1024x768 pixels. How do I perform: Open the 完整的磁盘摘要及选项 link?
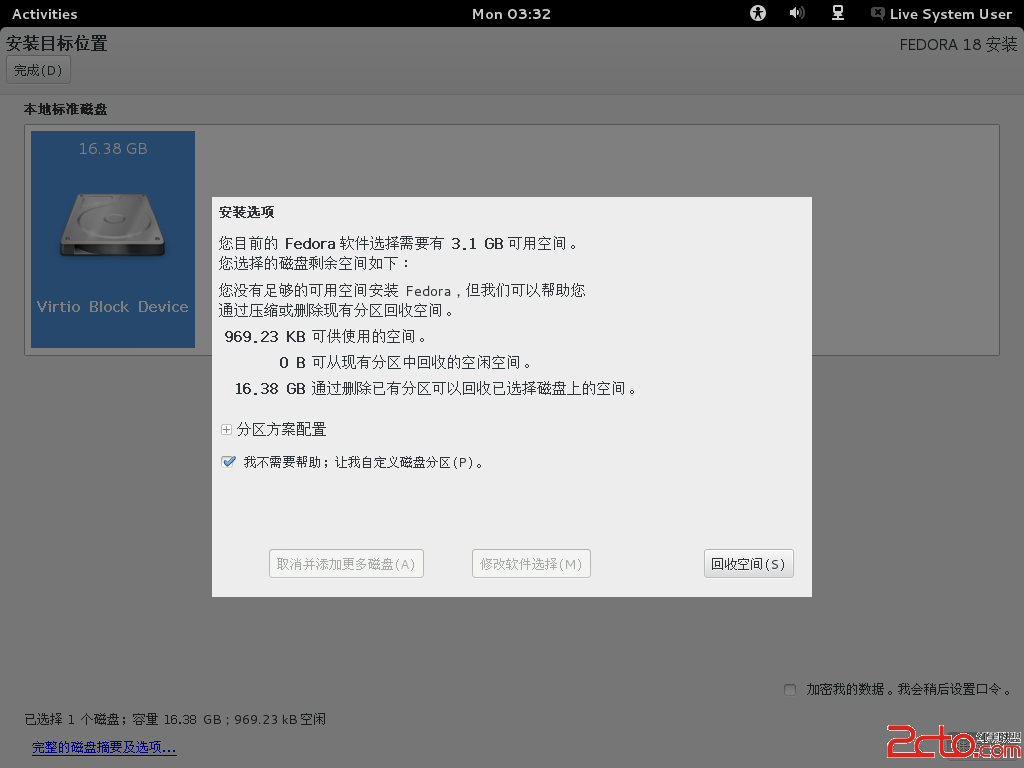104,747
